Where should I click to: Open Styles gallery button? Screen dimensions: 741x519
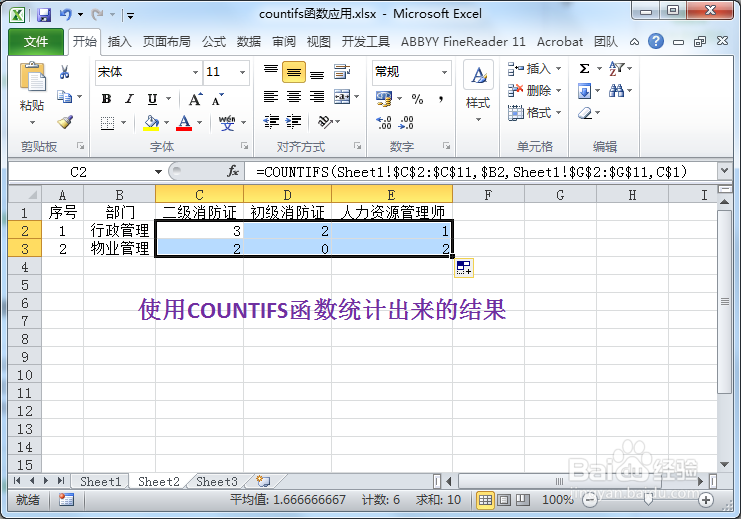pyautogui.click(x=478, y=91)
